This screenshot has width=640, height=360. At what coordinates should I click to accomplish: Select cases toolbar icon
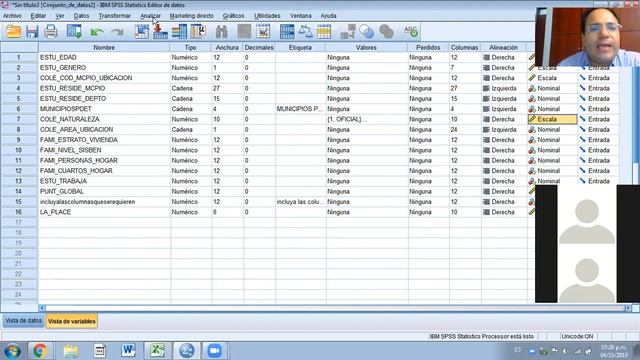(x=324, y=31)
